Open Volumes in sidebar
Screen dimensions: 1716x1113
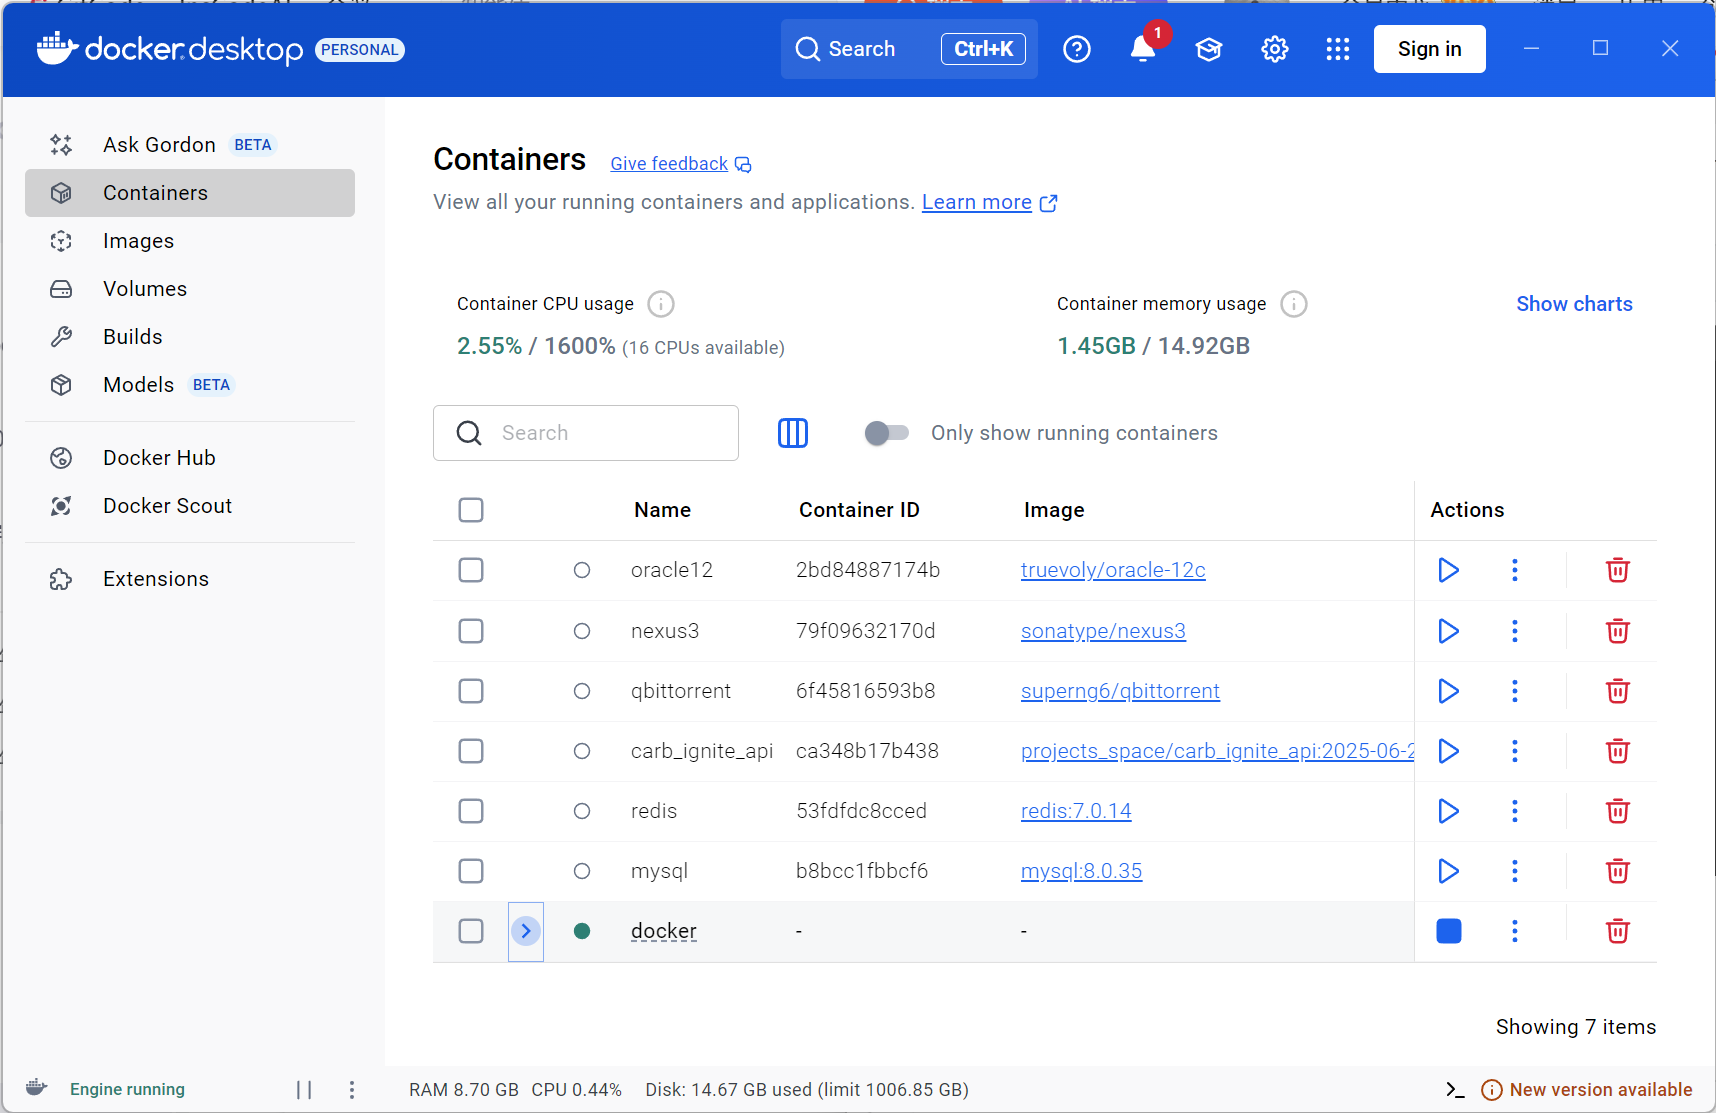tap(145, 289)
